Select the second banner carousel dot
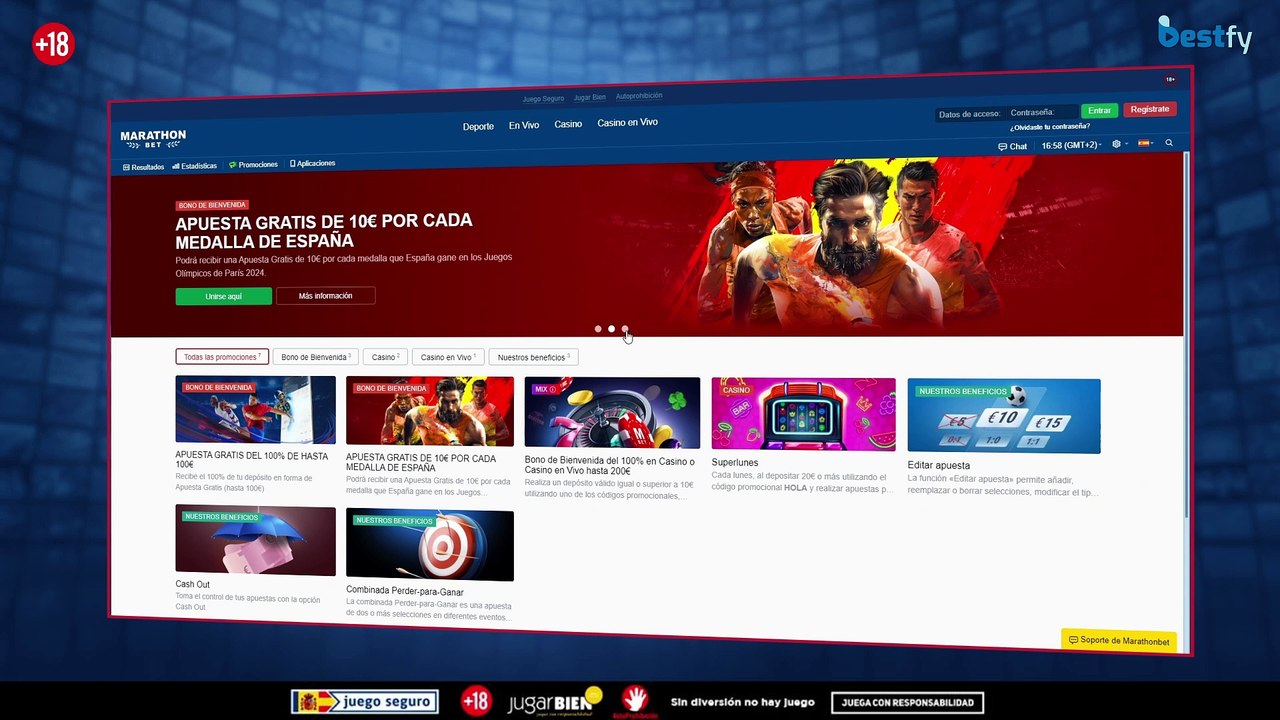This screenshot has height=720, width=1280. point(611,329)
